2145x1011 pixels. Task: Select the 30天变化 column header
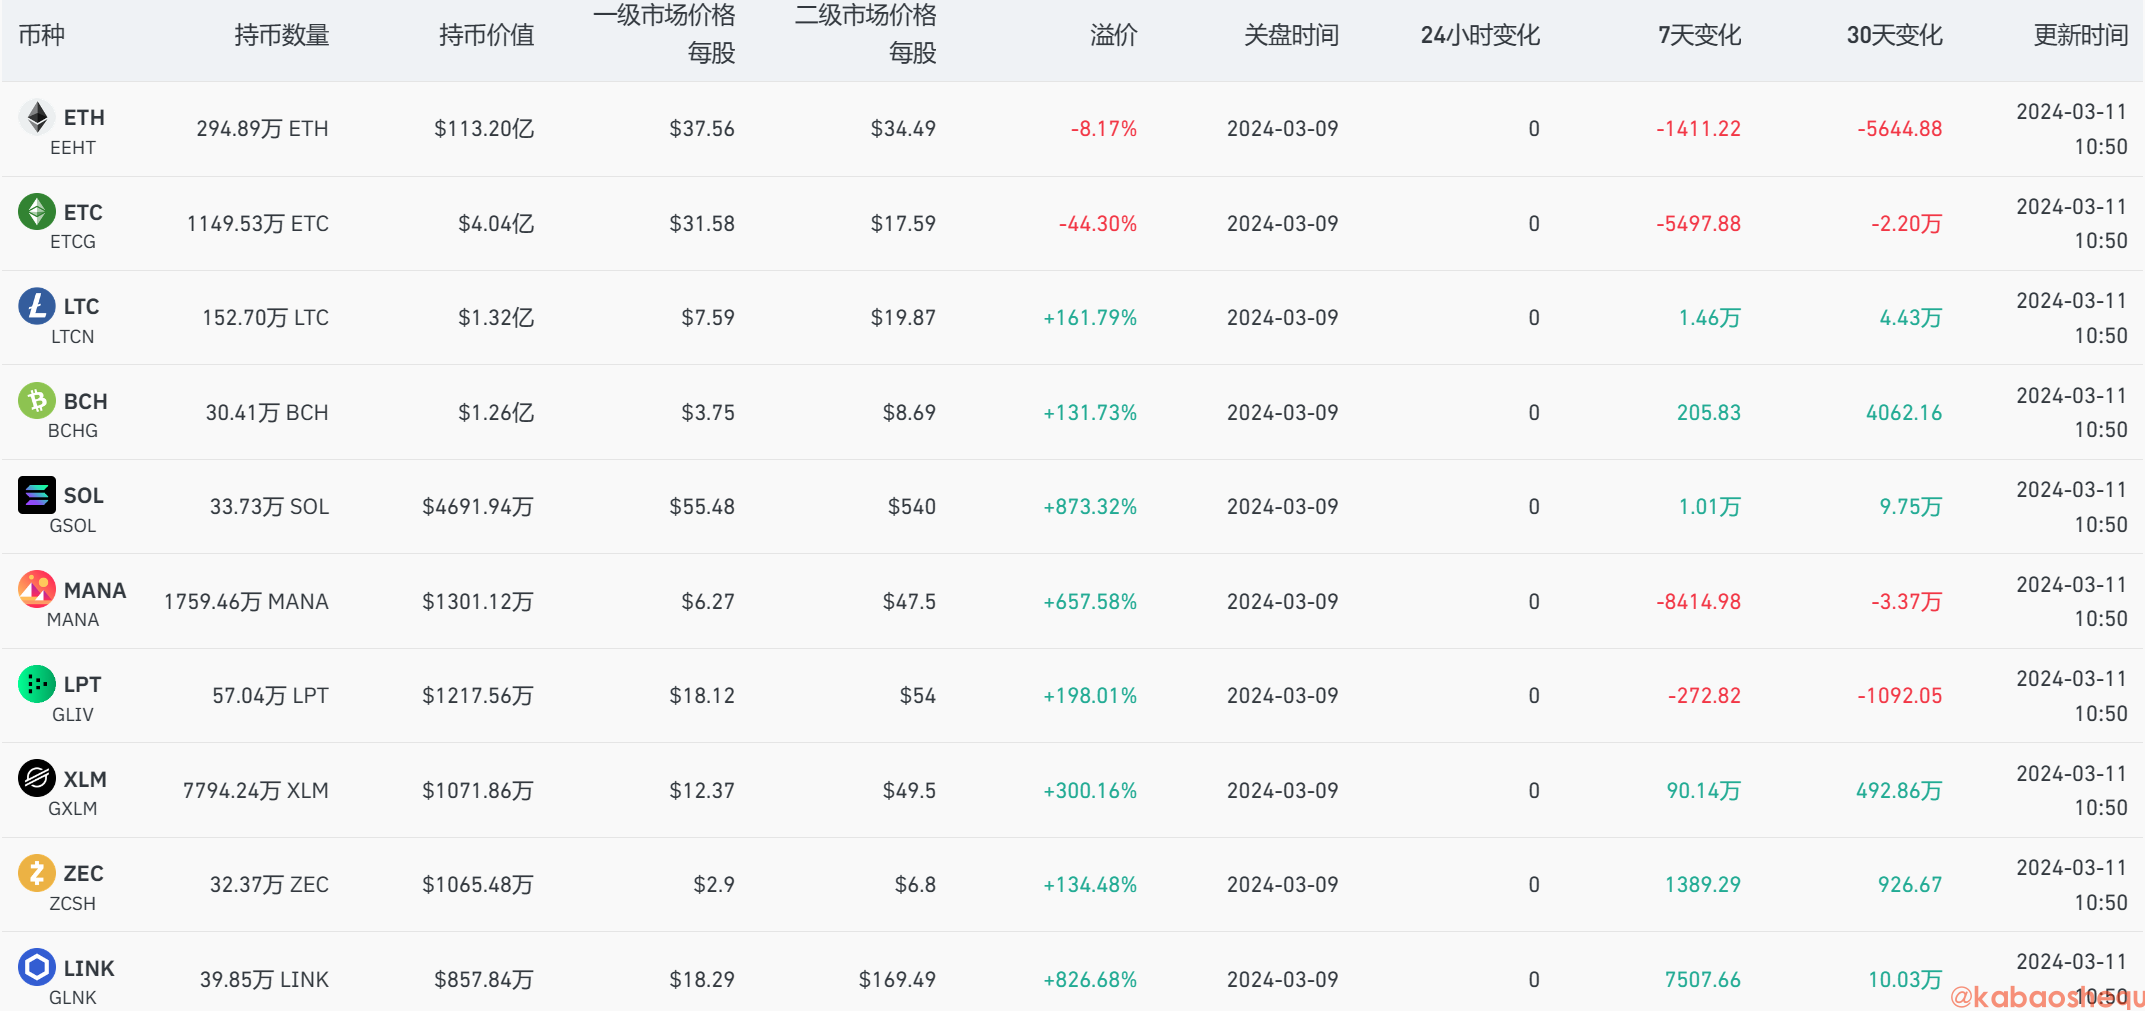pos(1894,35)
